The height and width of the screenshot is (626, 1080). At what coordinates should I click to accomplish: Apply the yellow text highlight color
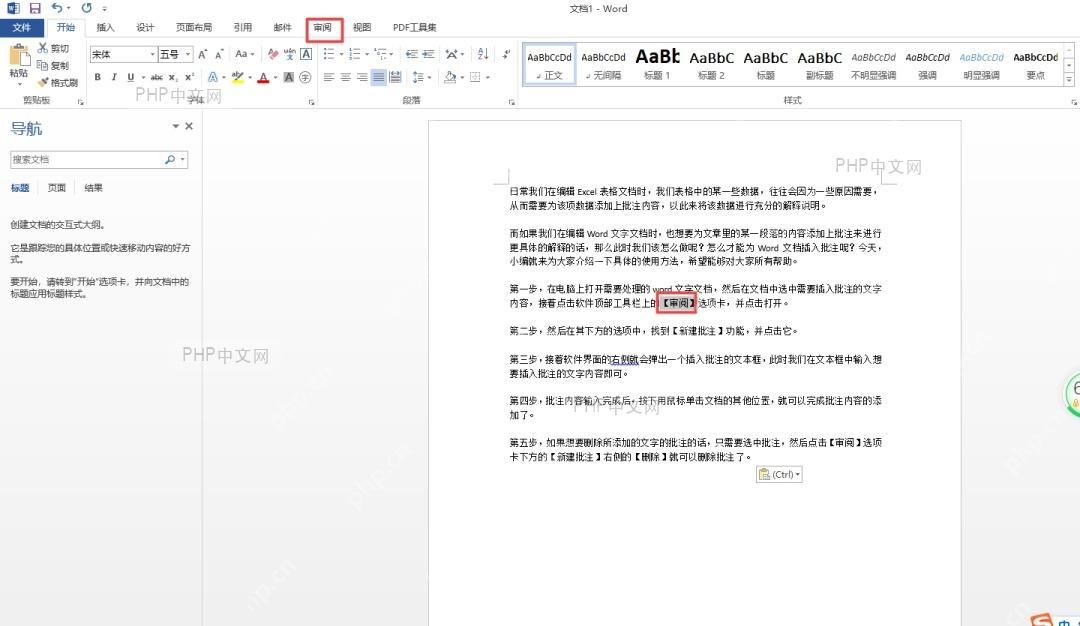coord(237,77)
